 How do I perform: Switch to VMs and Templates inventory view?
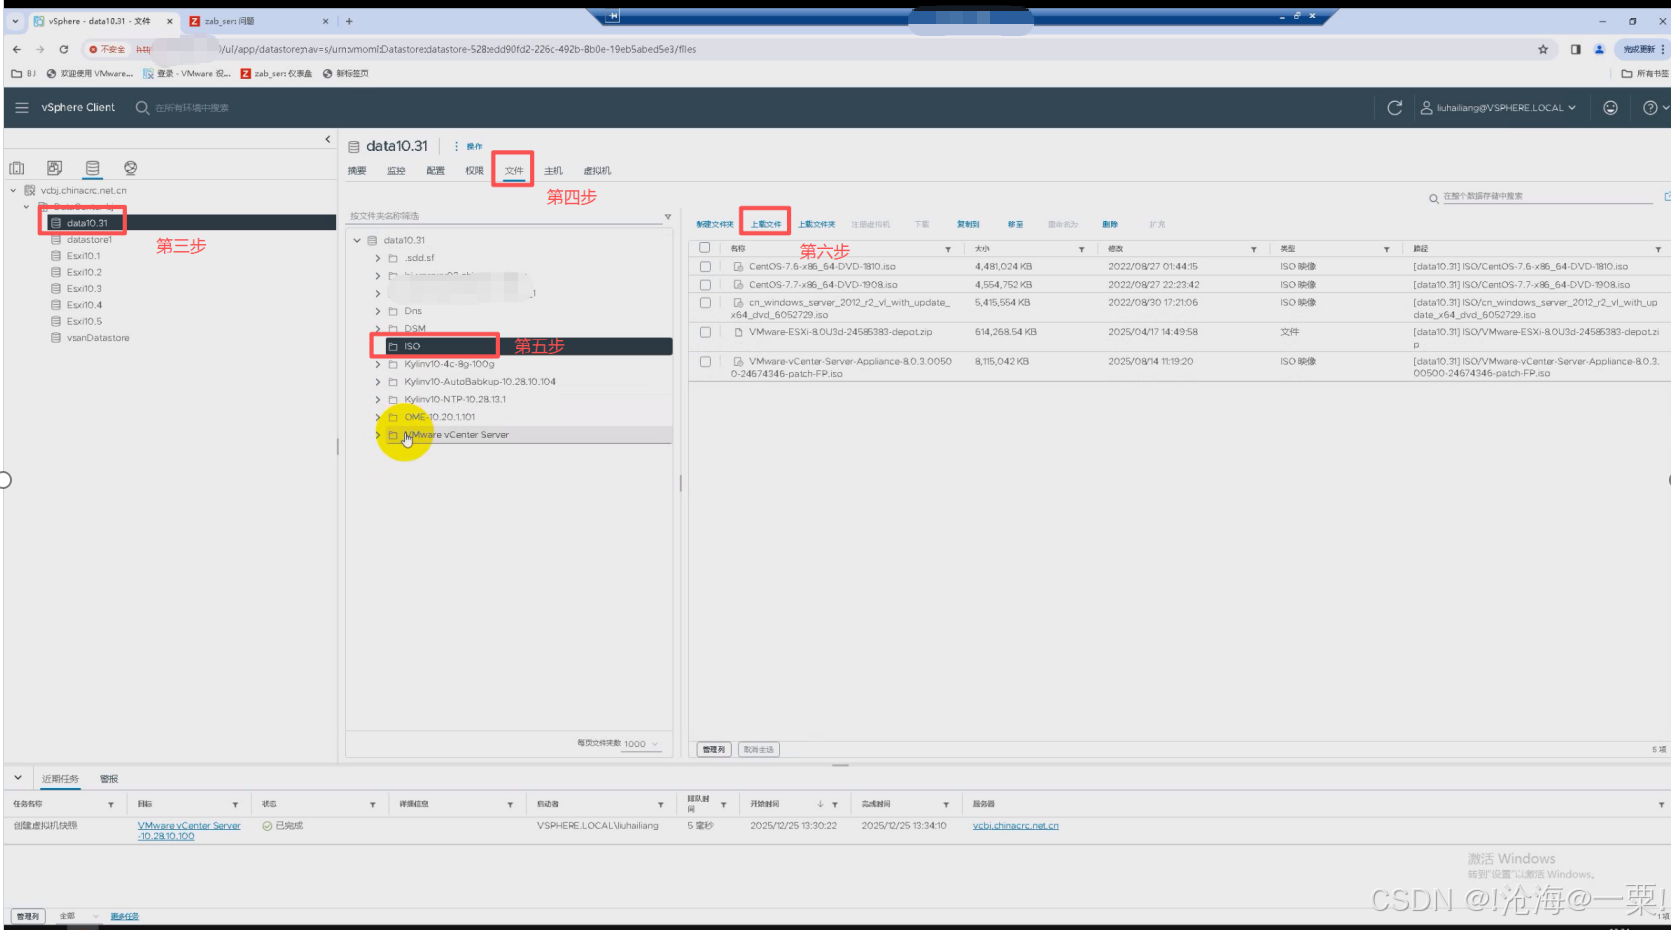pyautogui.click(x=54, y=168)
